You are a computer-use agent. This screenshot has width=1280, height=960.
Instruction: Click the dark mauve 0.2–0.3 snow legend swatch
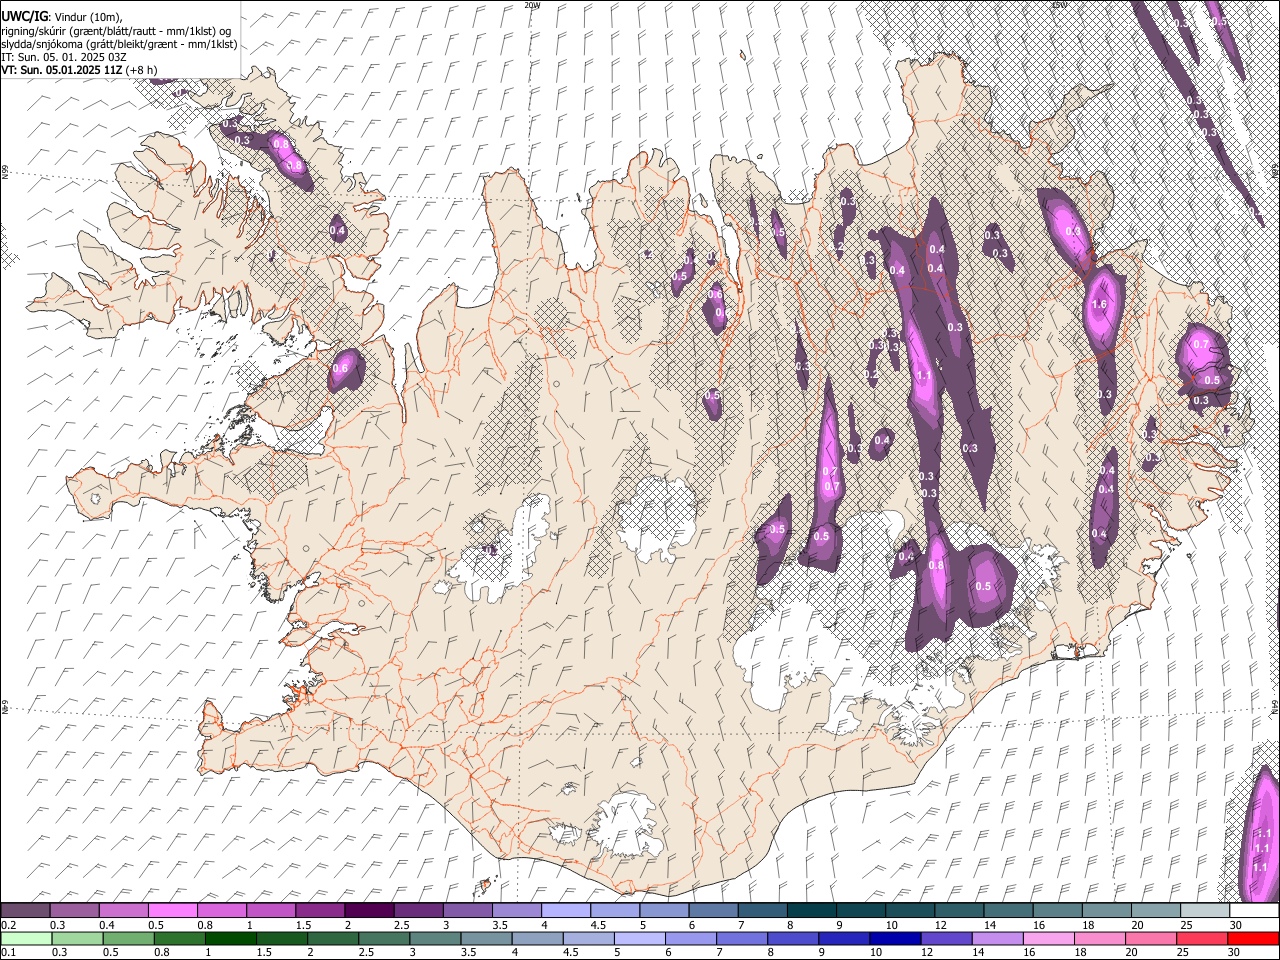[25, 911]
